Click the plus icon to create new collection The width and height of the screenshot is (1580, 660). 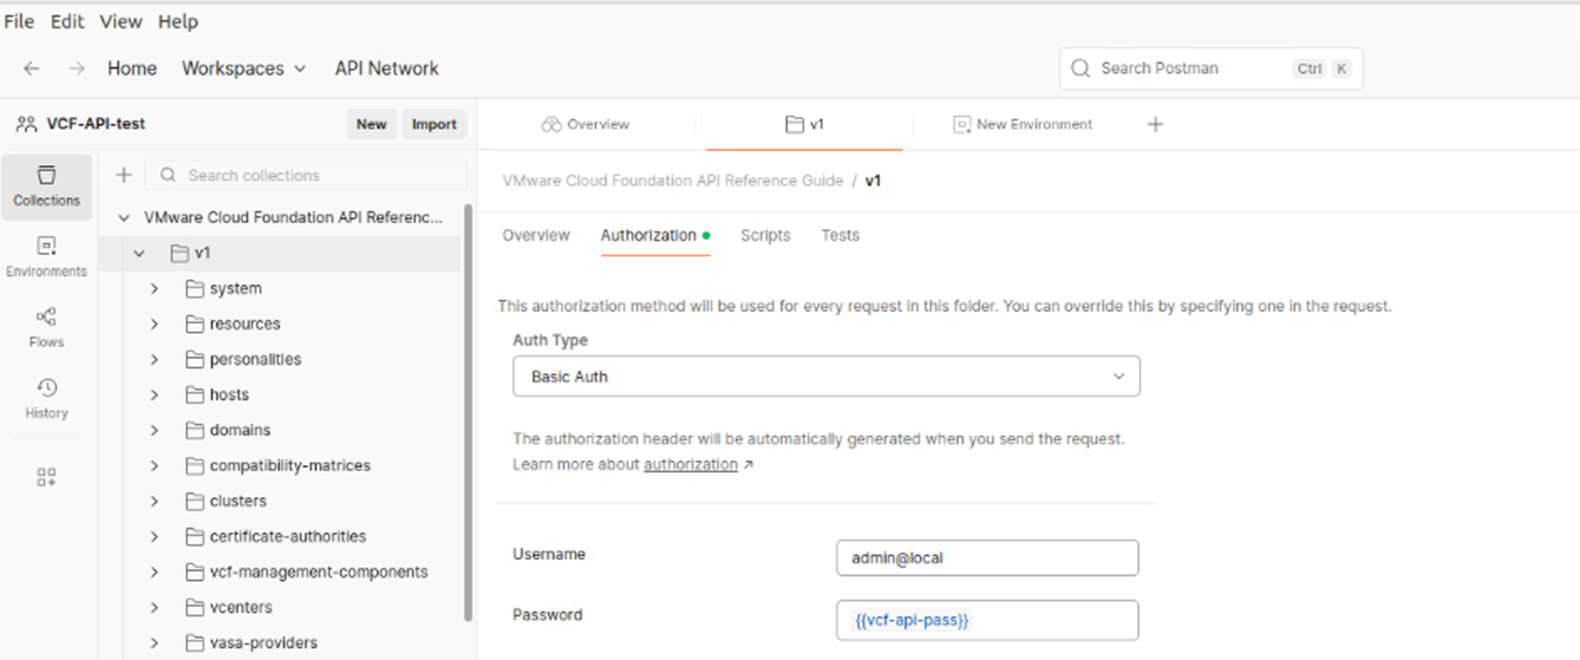click(123, 175)
